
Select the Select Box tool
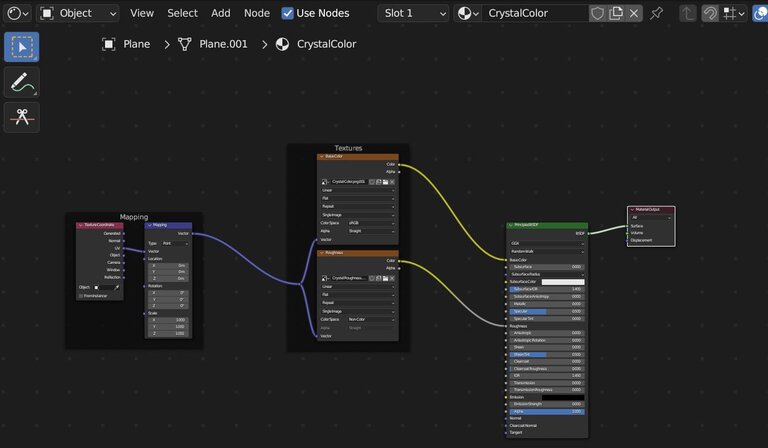pyautogui.click(x=22, y=47)
